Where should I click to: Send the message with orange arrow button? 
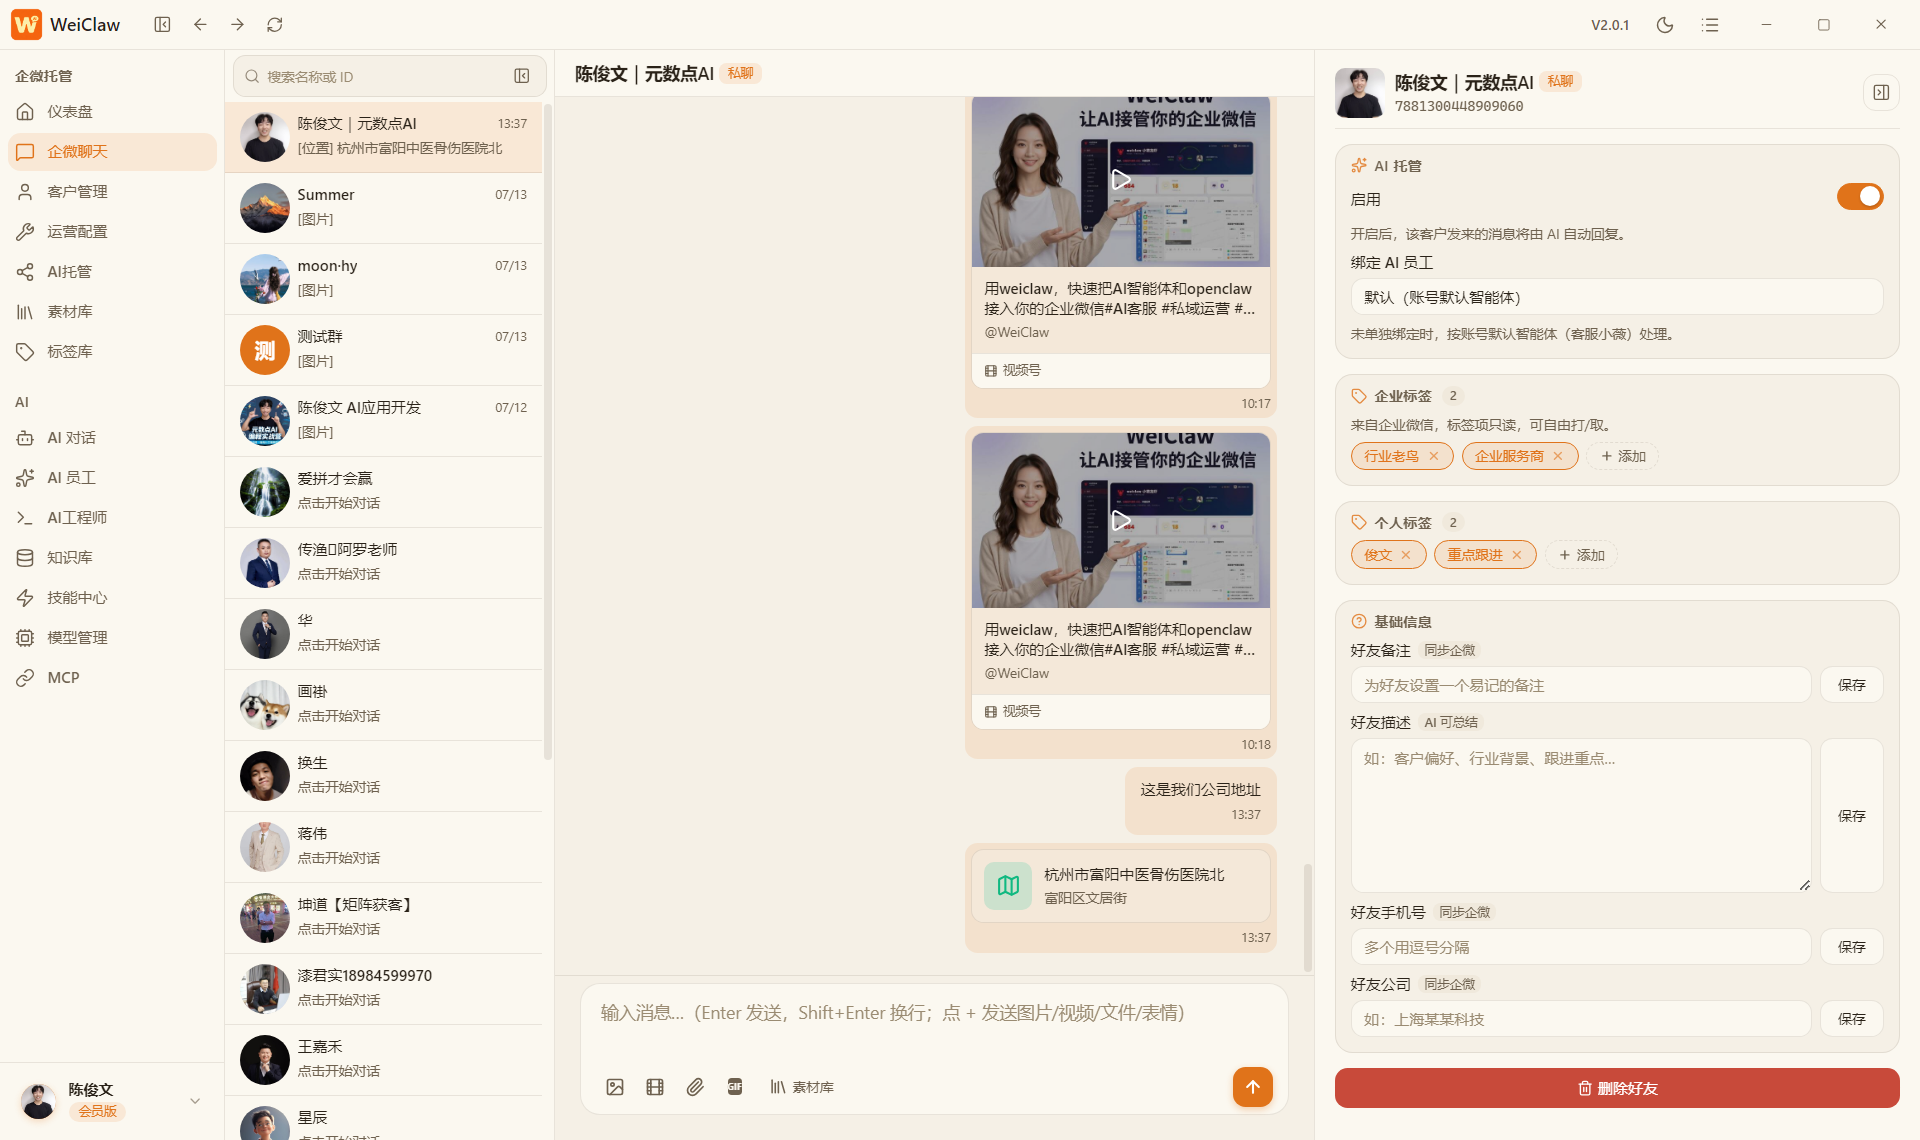(x=1252, y=1087)
